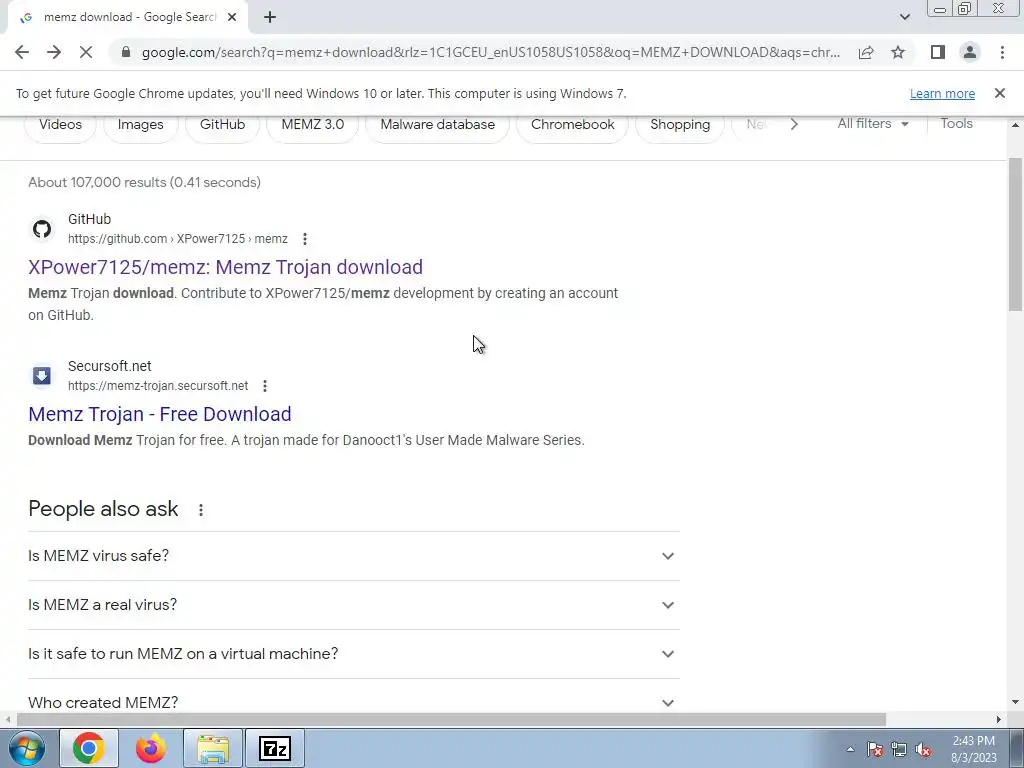The width and height of the screenshot is (1024, 768).
Task: Select the Shopping filter chip
Action: tap(680, 125)
